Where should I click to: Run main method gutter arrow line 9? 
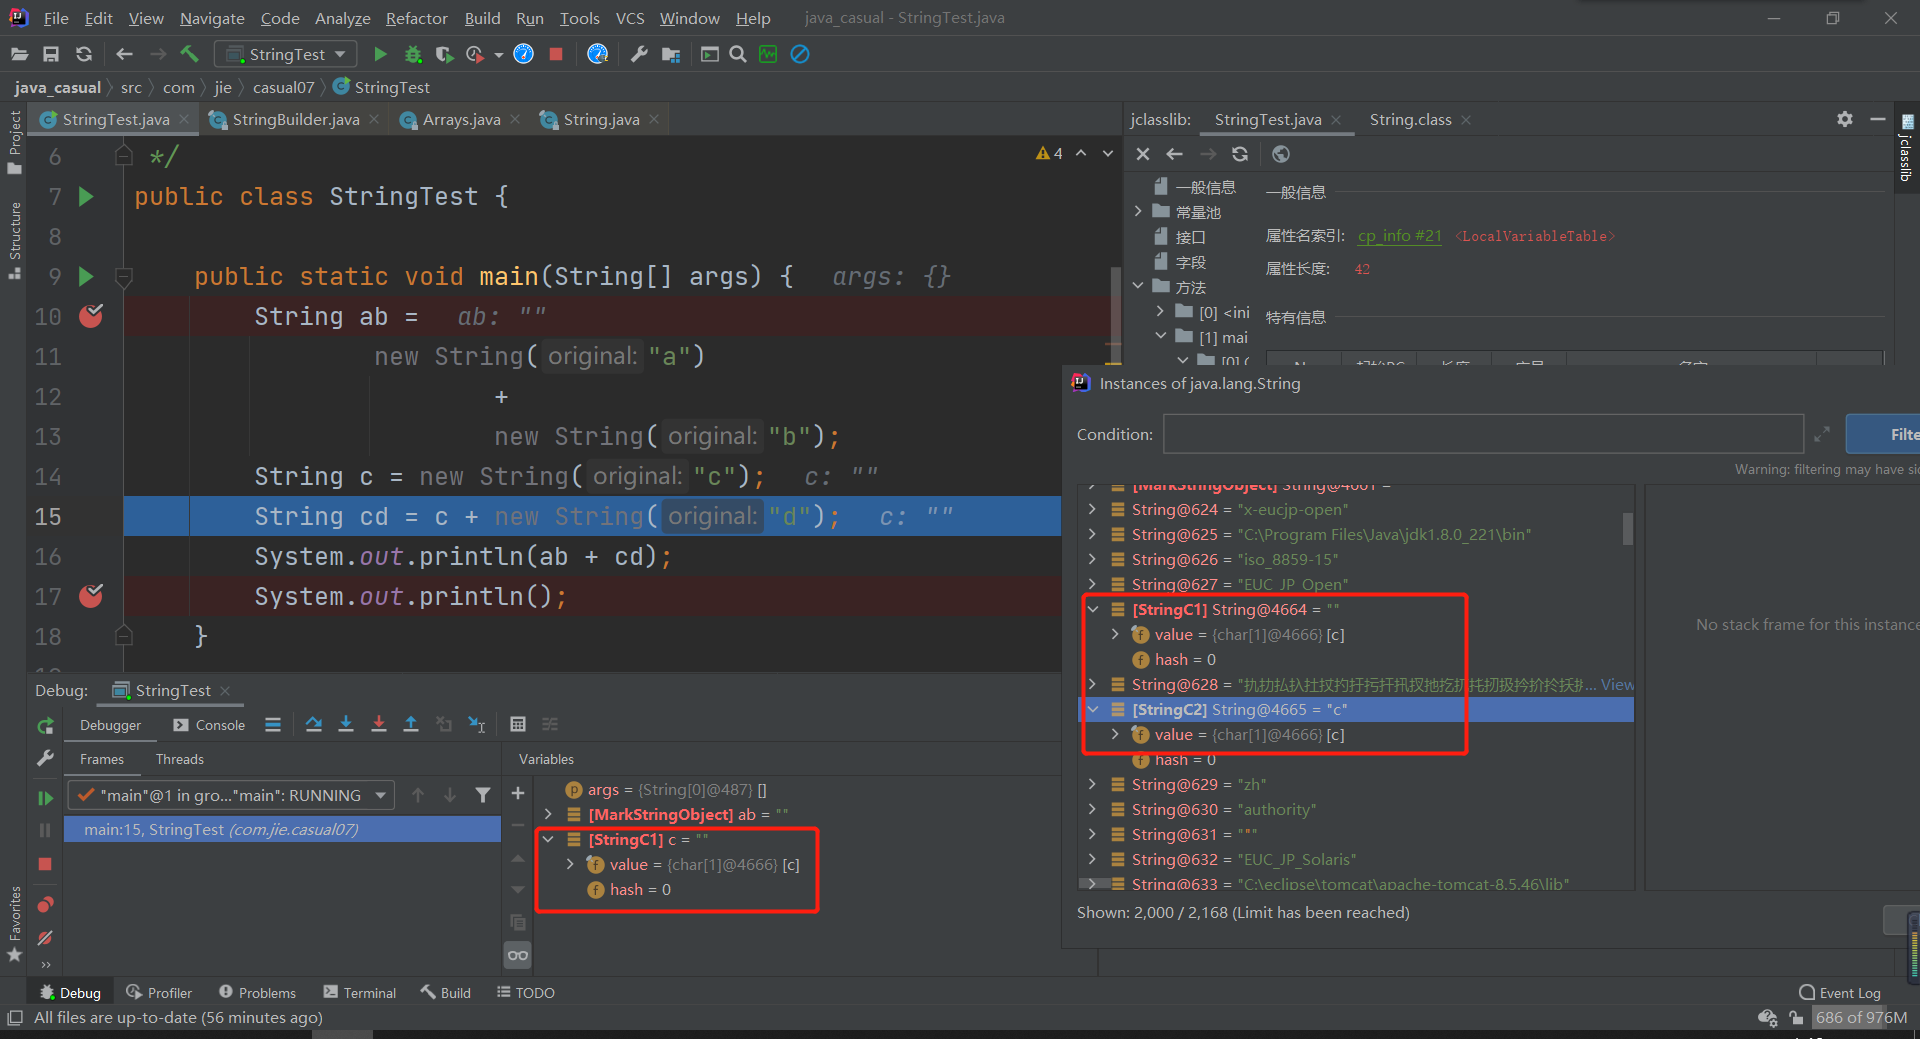(86, 276)
